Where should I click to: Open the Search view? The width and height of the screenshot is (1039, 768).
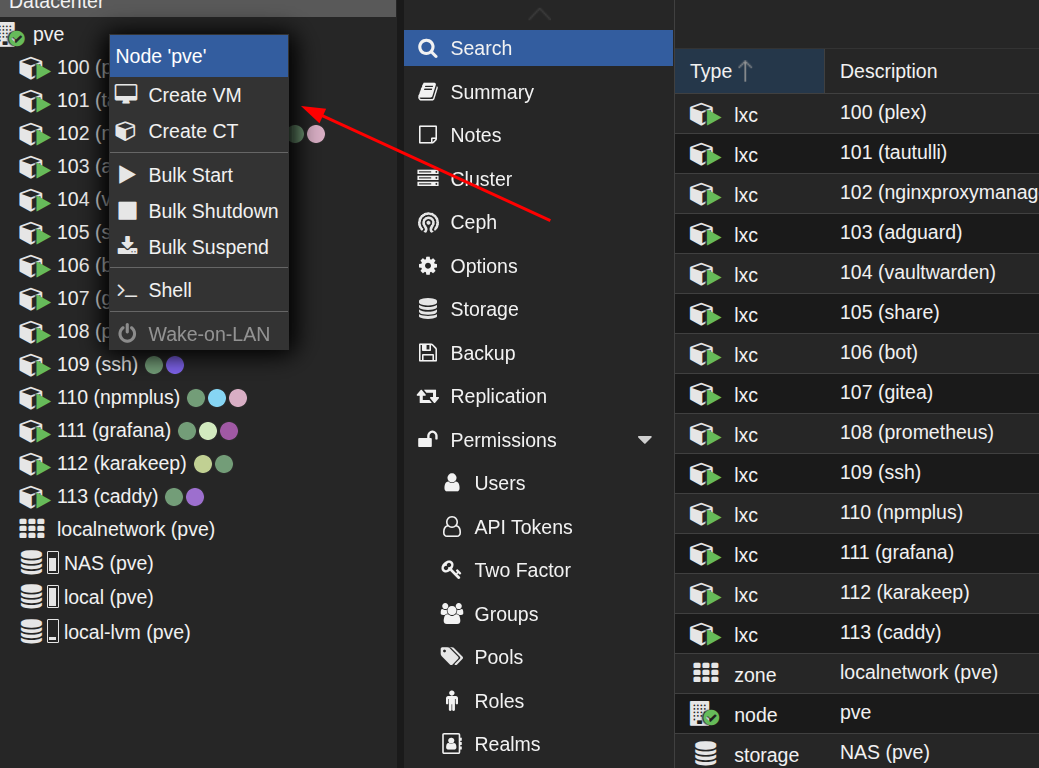(x=481, y=48)
